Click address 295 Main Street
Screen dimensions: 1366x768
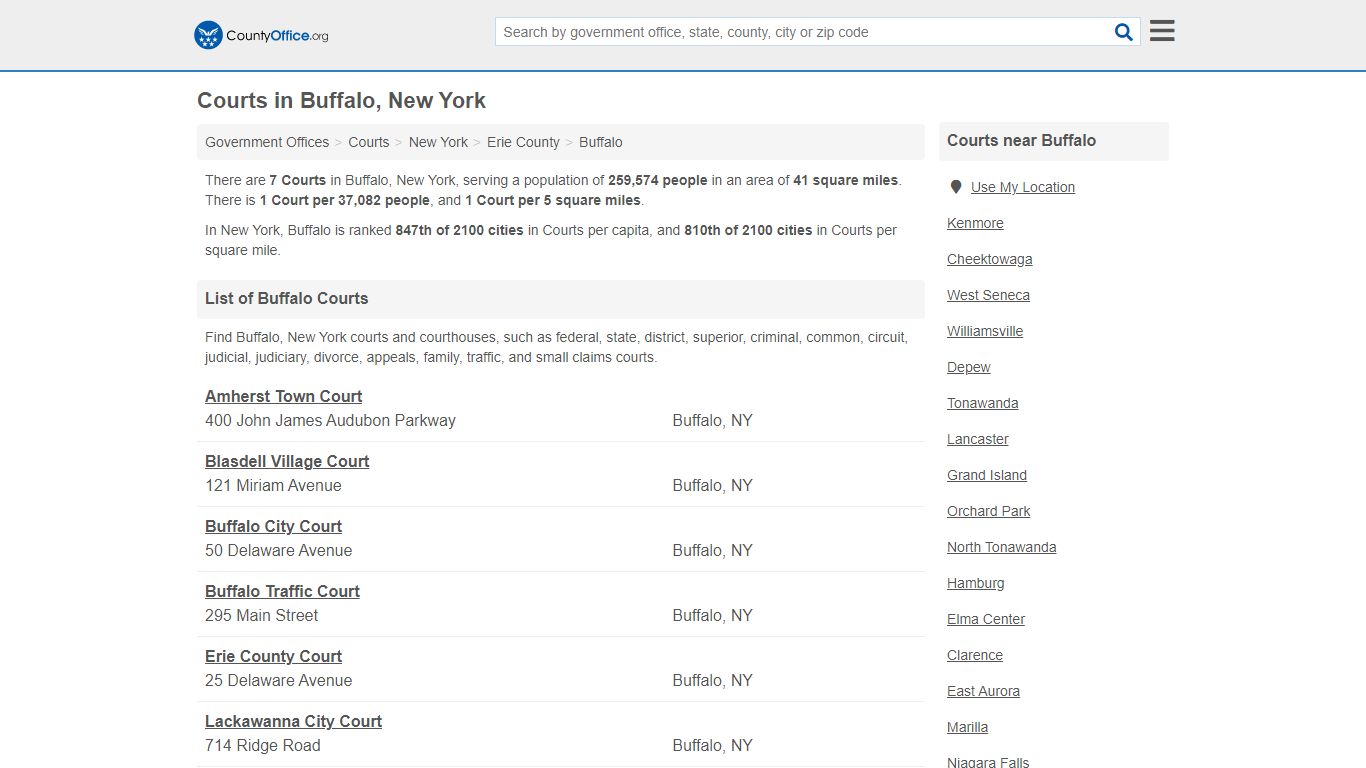(x=261, y=615)
